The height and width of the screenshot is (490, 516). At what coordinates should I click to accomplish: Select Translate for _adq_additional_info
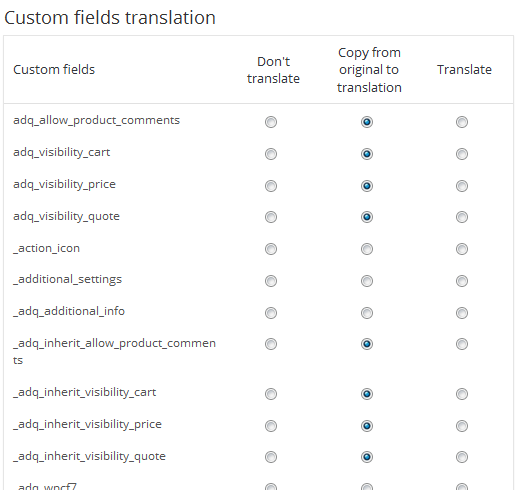click(x=462, y=313)
